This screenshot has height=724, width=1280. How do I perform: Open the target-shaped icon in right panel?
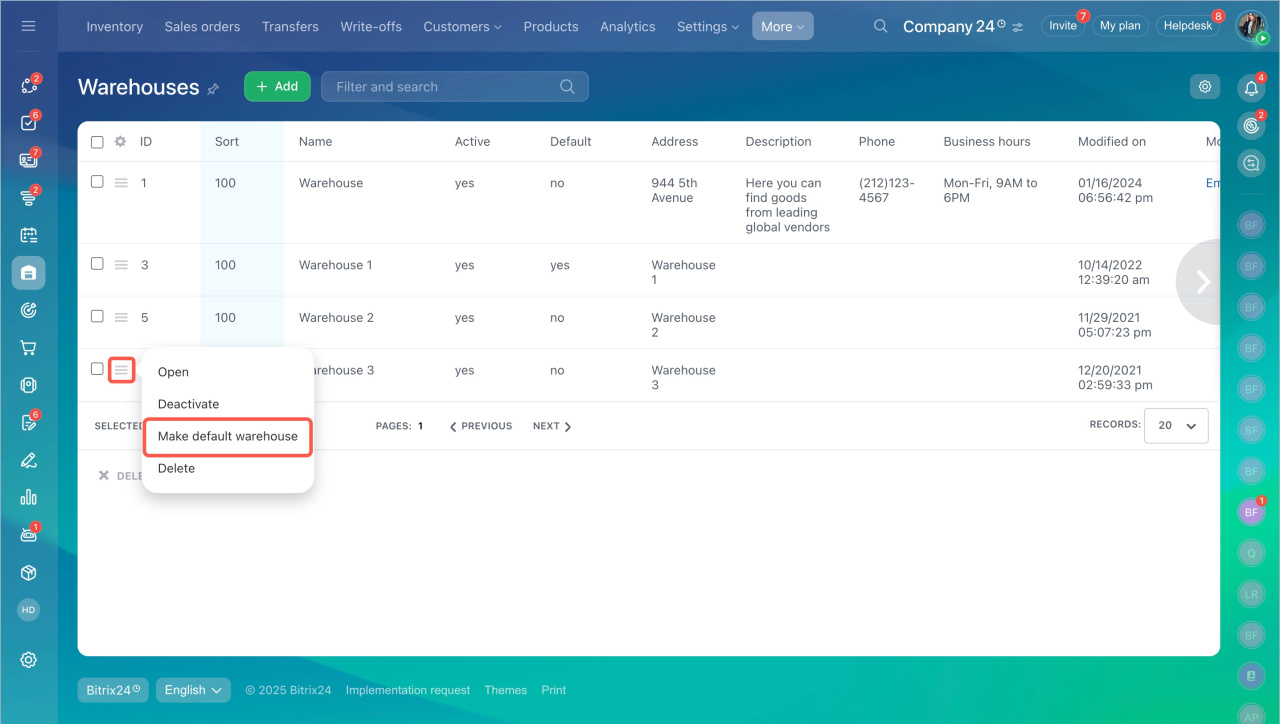click(x=1251, y=125)
